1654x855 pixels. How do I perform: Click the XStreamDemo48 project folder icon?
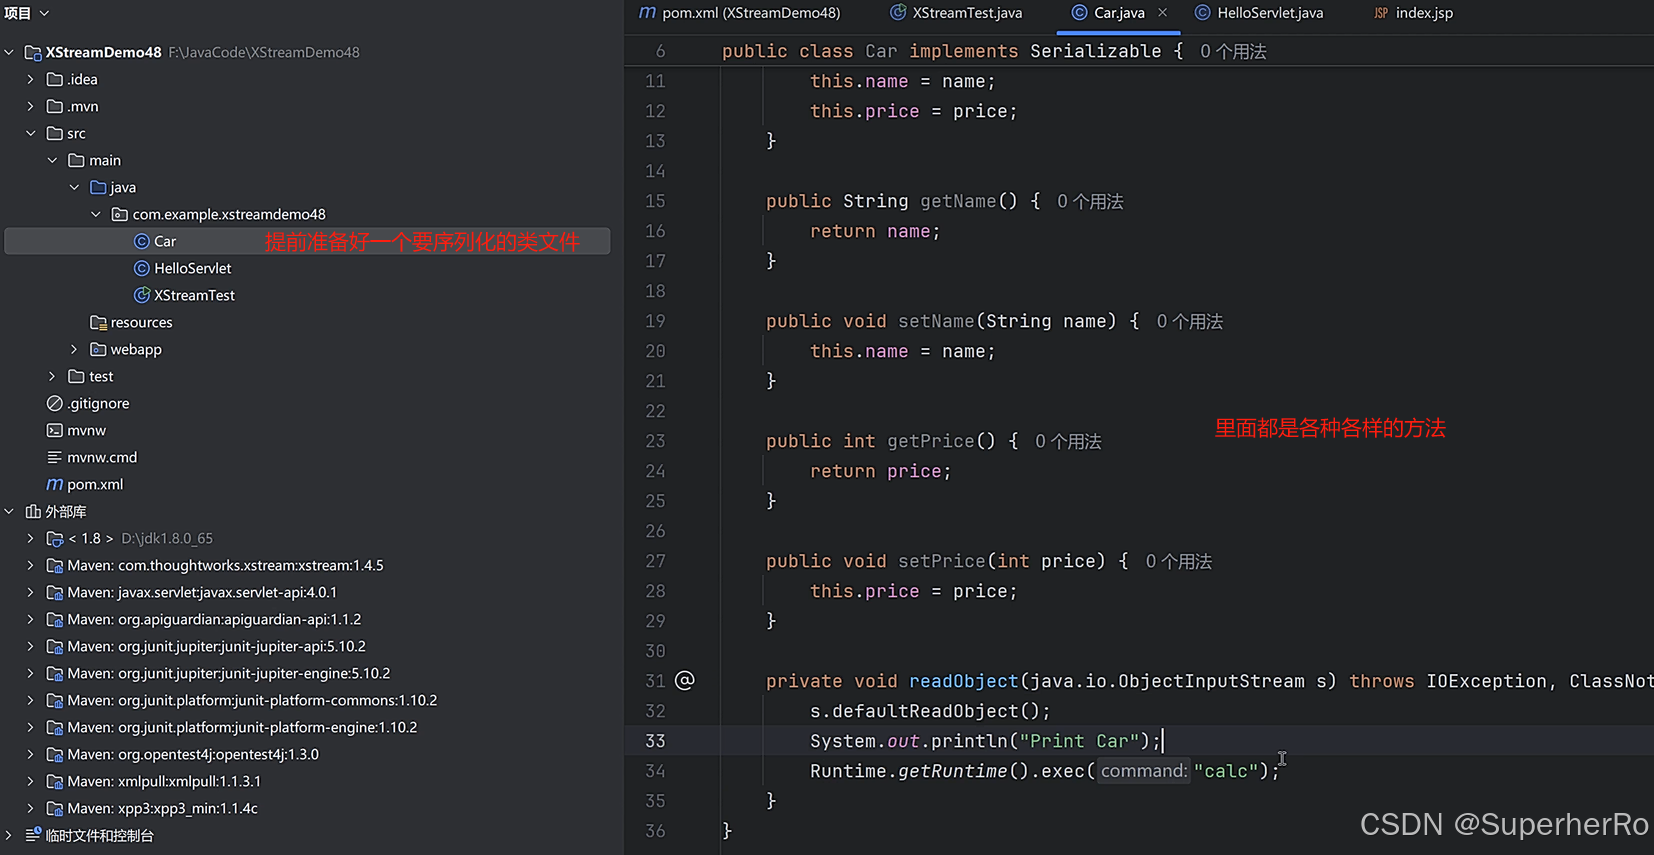(x=33, y=52)
